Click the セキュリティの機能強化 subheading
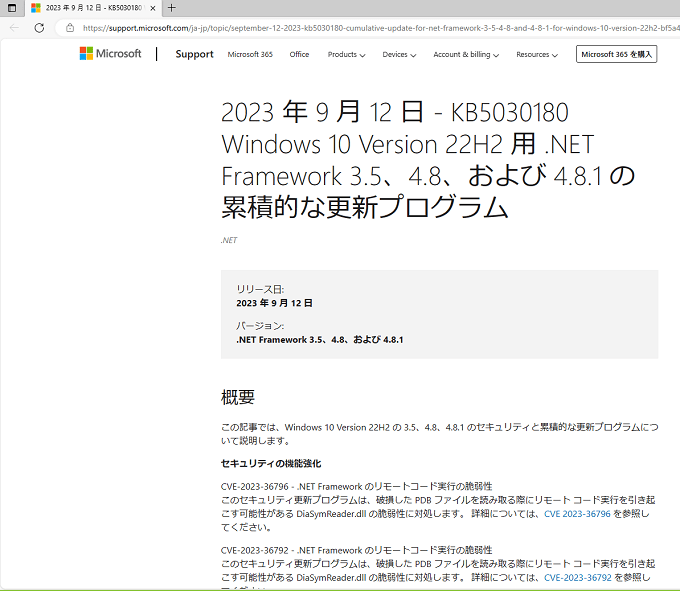 (271, 464)
